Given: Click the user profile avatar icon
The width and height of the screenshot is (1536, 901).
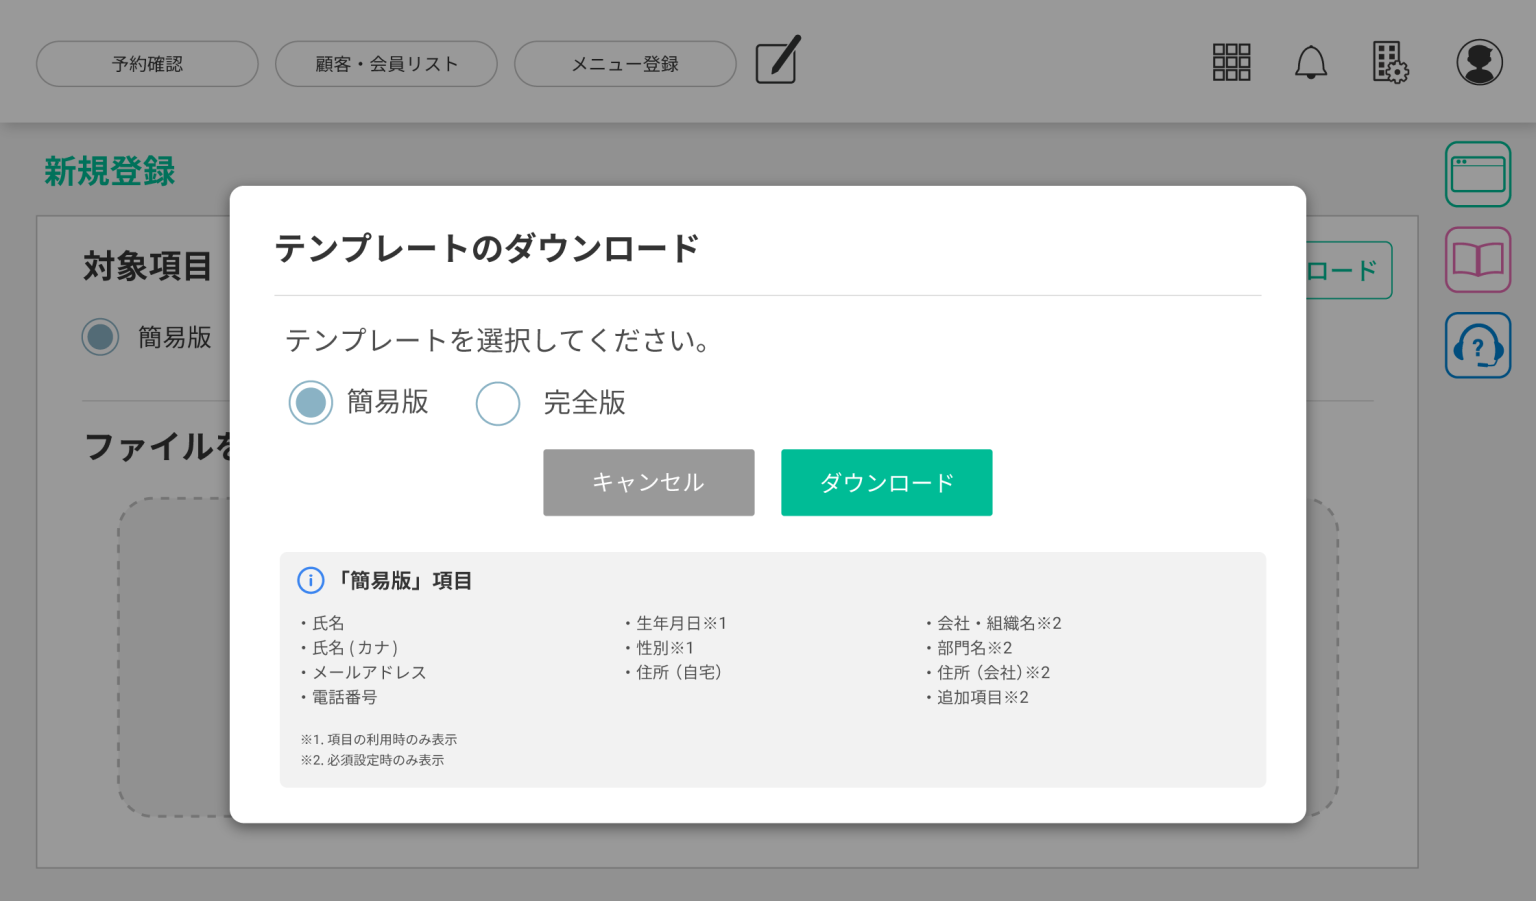Looking at the screenshot, I should pyautogui.click(x=1479, y=63).
